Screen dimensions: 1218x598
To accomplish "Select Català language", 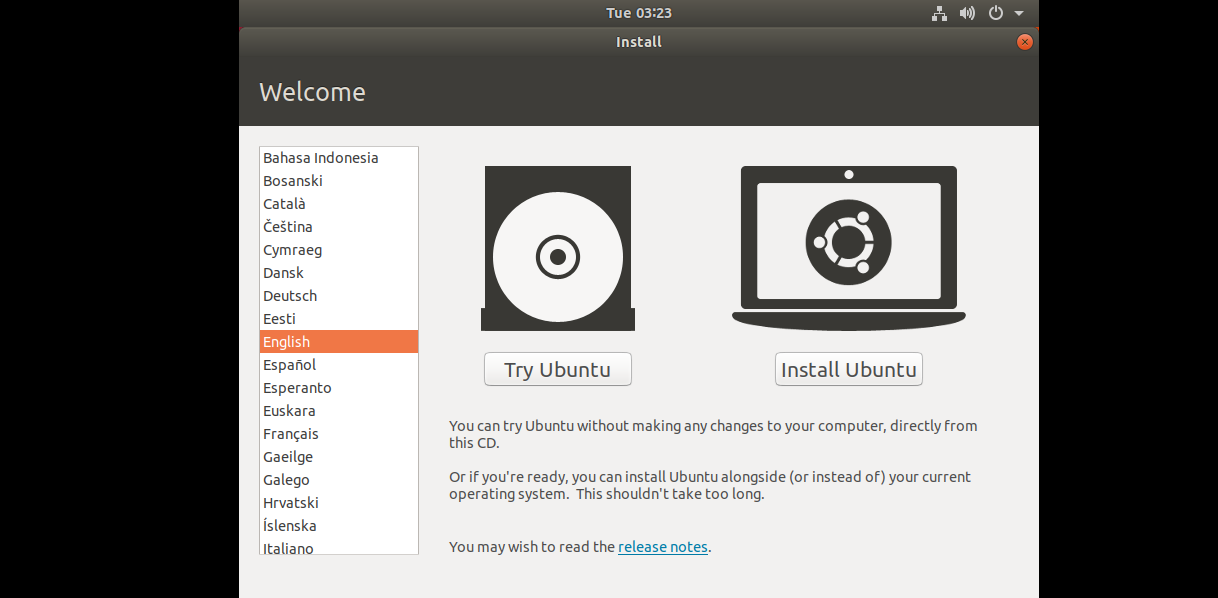I will click(x=339, y=204).
